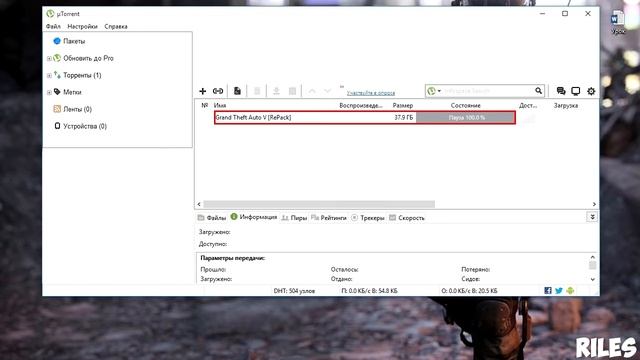The height and width of the screenshot is (360, 640).
Task: Click the Метки tag icon
Action: [57, 92]
